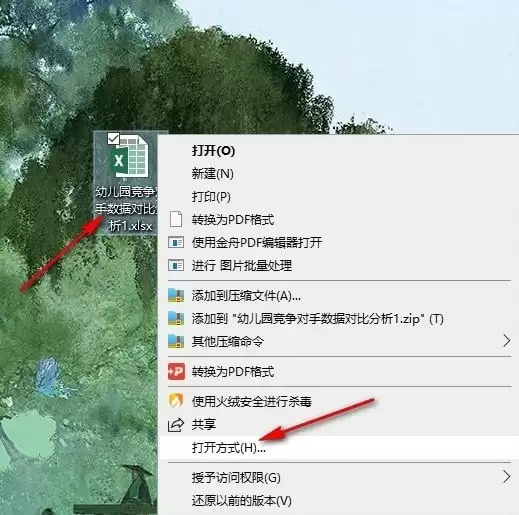Choose 使用火绒安全进行杀毒

coord(252,402)
